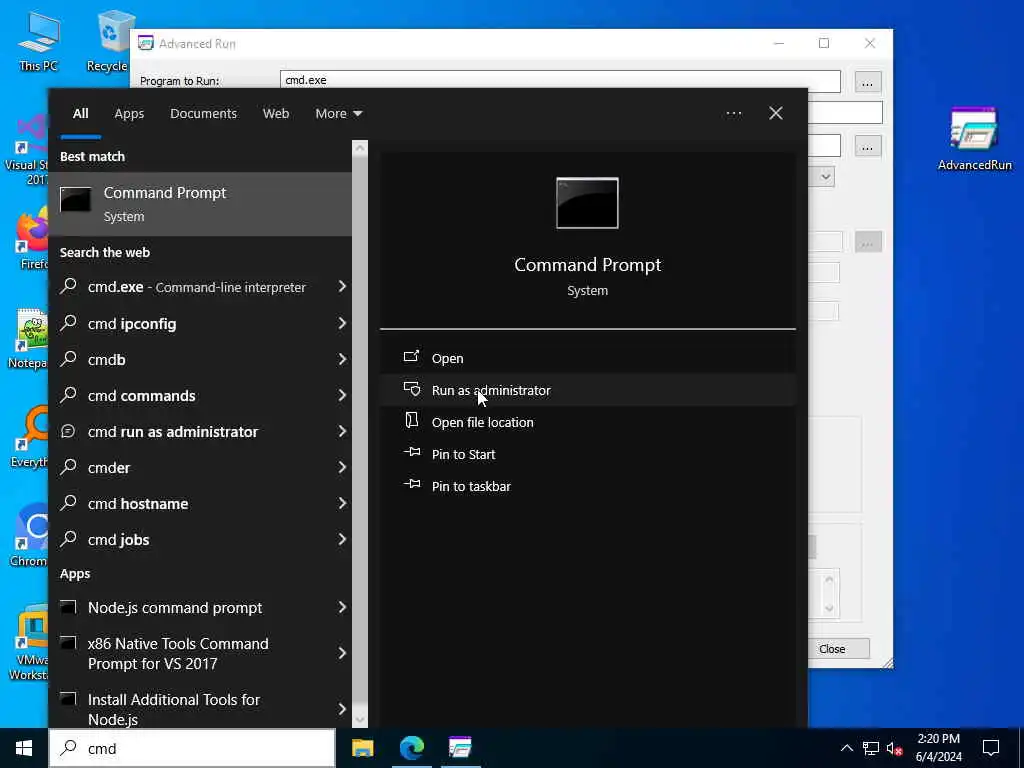Choose Open for Command Prompt
This screenshot has height=768, width=1024.
(x=587, y=358)
